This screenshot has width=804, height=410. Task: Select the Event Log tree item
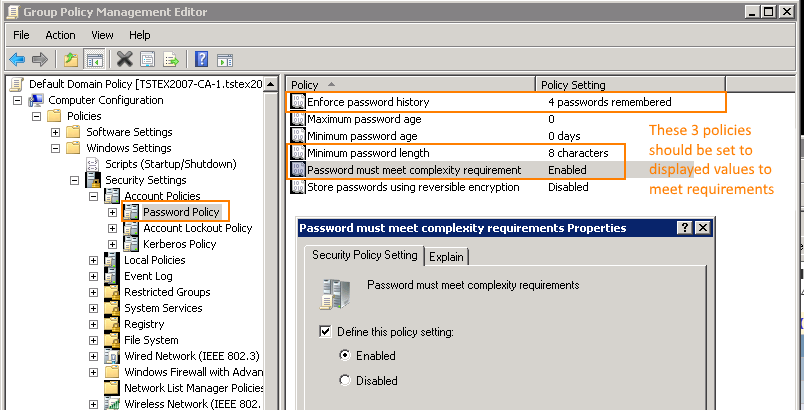pos(148,276)
